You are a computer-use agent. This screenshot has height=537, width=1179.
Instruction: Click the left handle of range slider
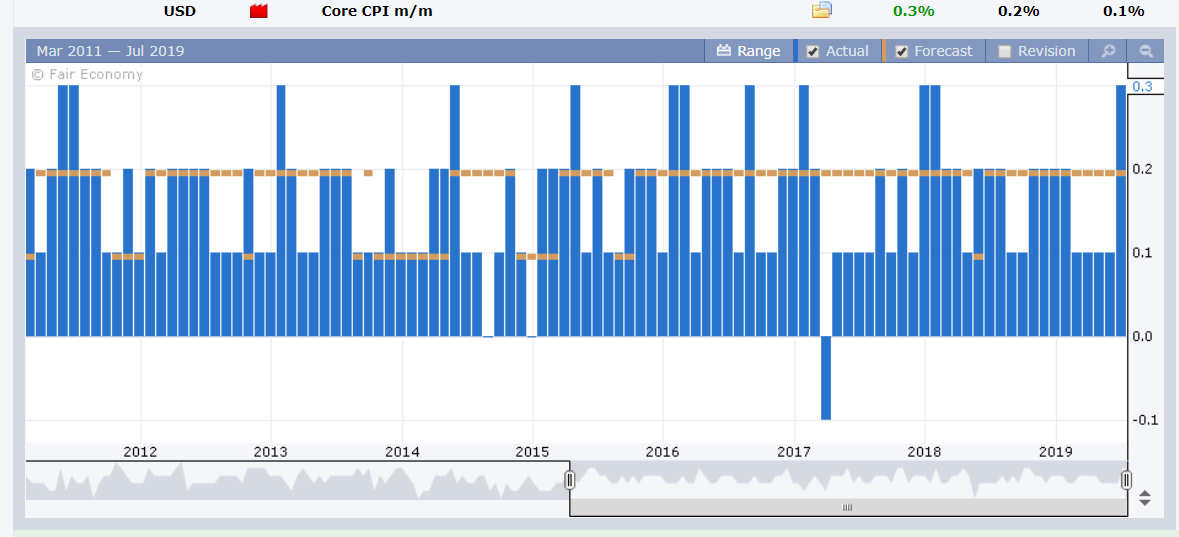point(569,479)
